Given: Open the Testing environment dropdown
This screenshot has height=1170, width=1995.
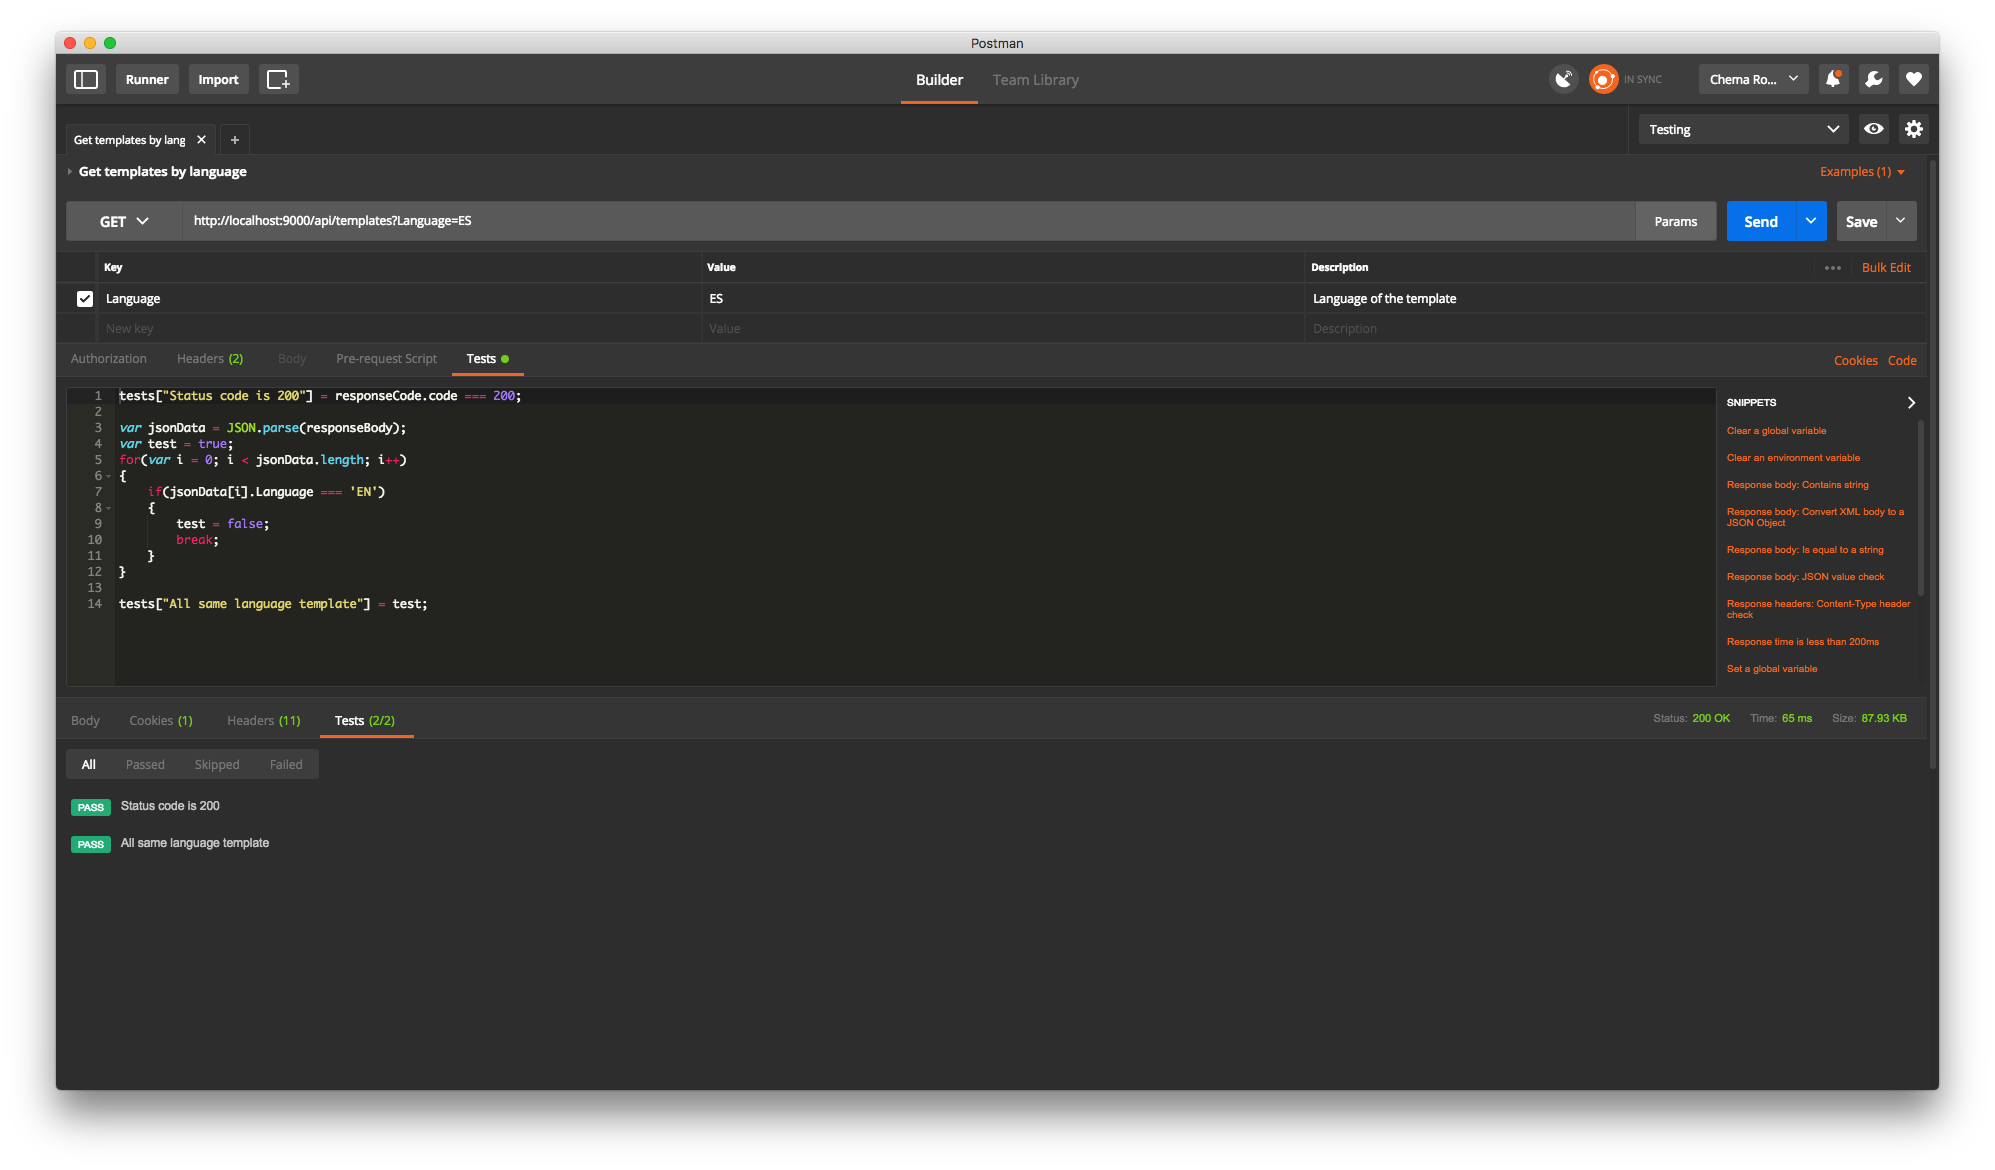Looking at the screenshot, I should [1744, 129].
